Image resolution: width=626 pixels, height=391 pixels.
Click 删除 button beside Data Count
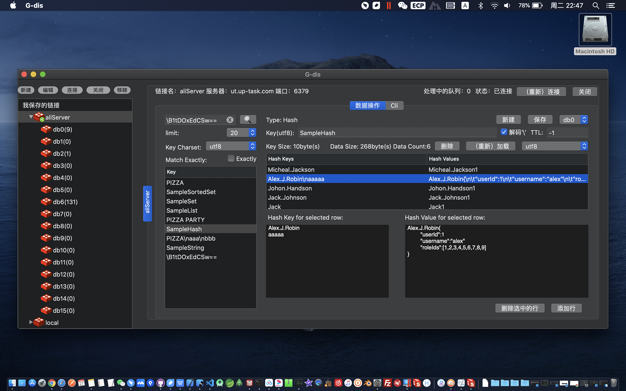click(x=447, y=146)
